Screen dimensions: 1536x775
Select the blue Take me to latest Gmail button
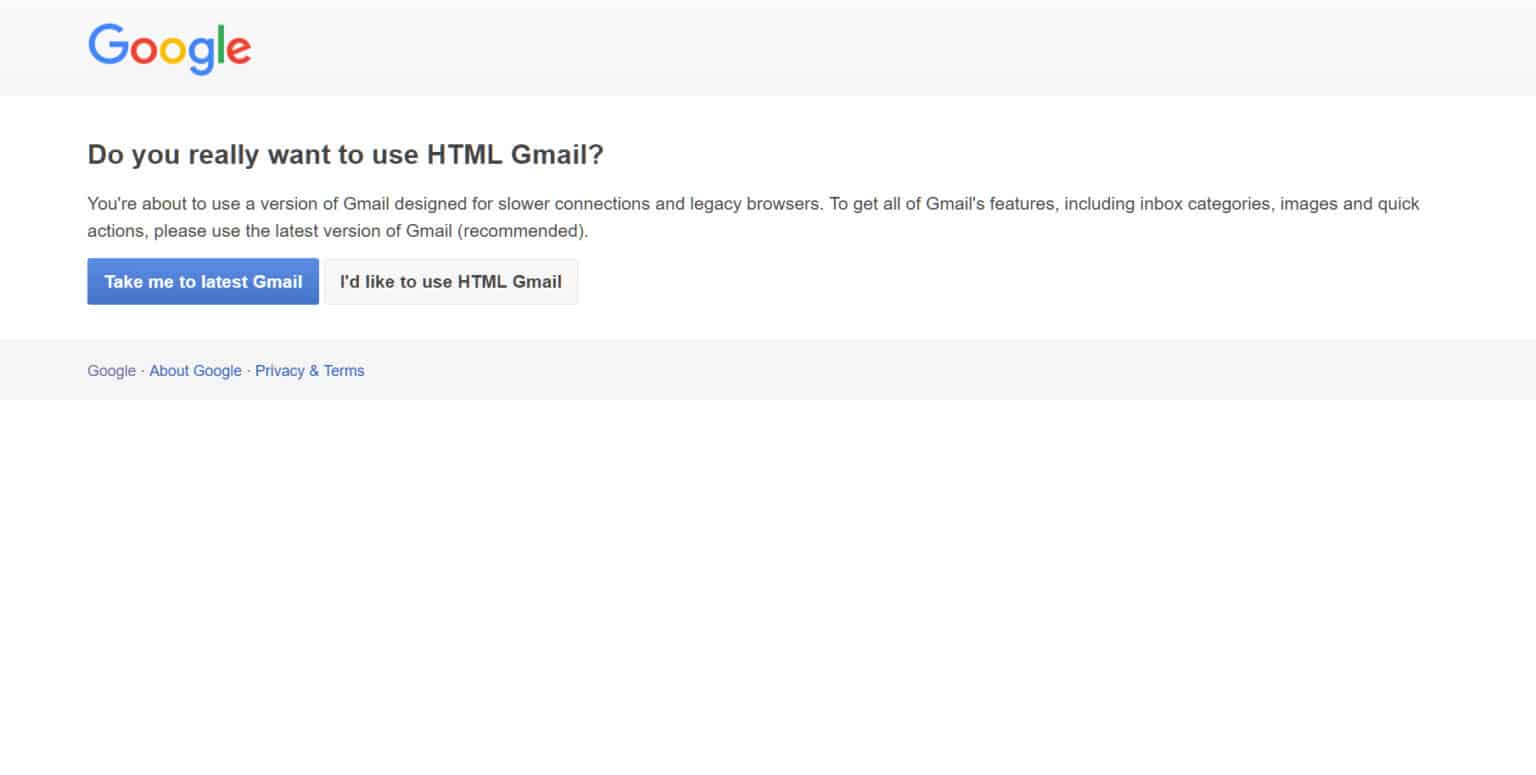(202, 281)
